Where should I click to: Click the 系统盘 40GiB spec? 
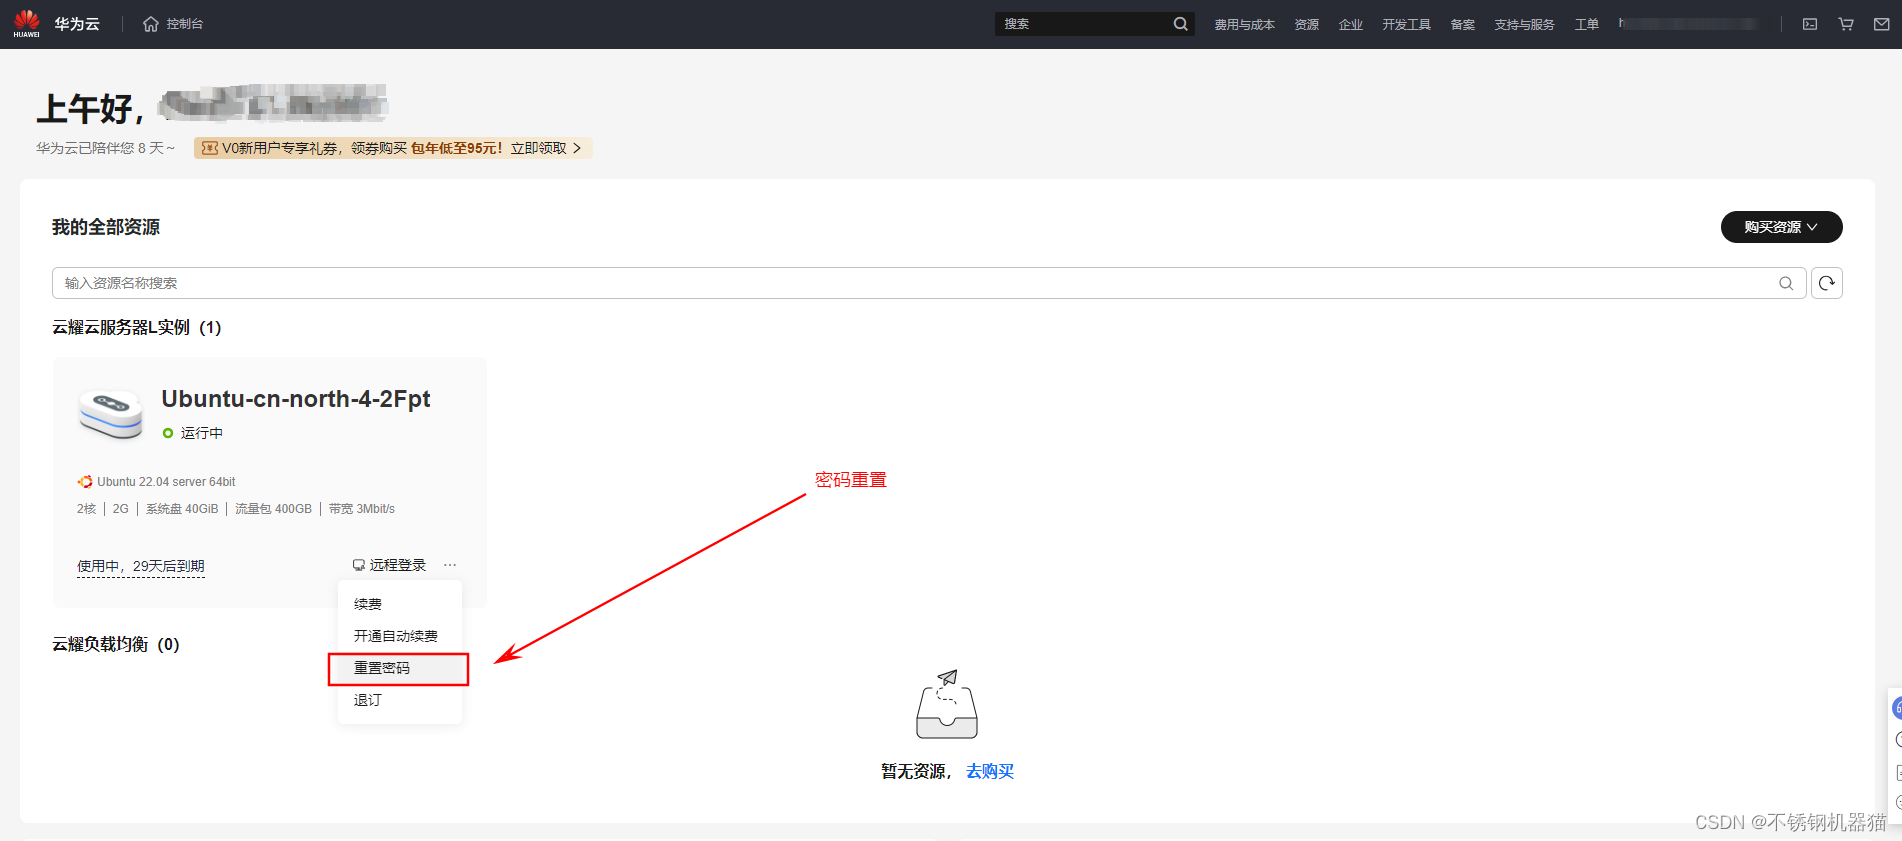click(x=182, y=509)
